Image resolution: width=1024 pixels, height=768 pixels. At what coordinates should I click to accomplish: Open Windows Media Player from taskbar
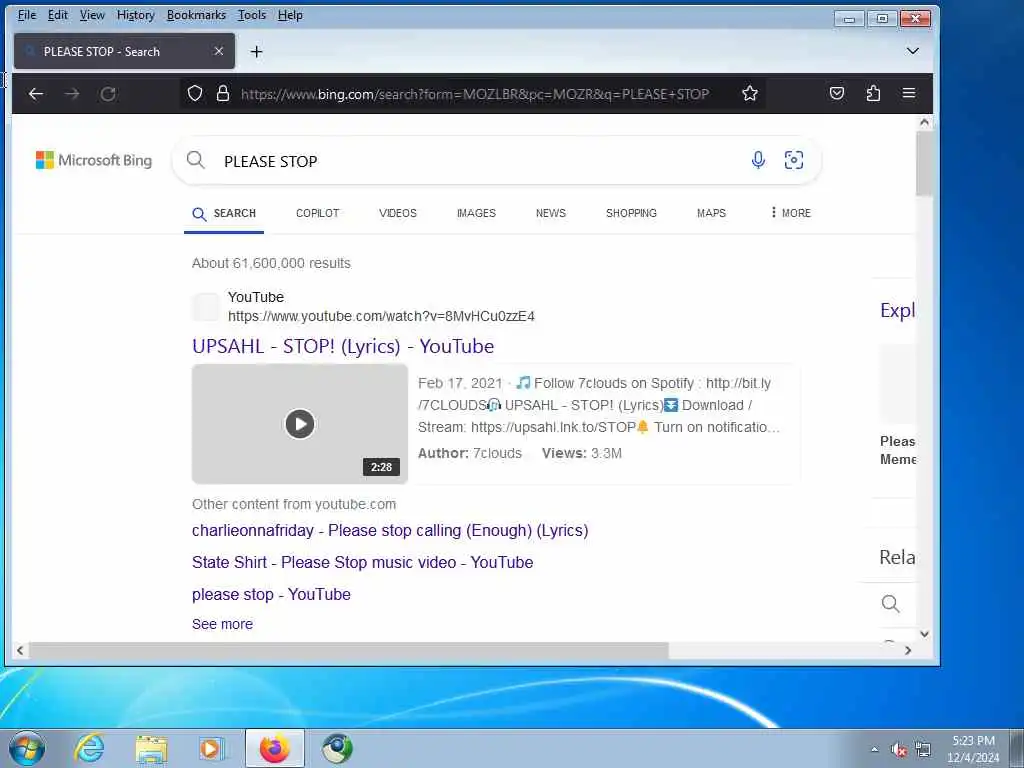[212, 749]
